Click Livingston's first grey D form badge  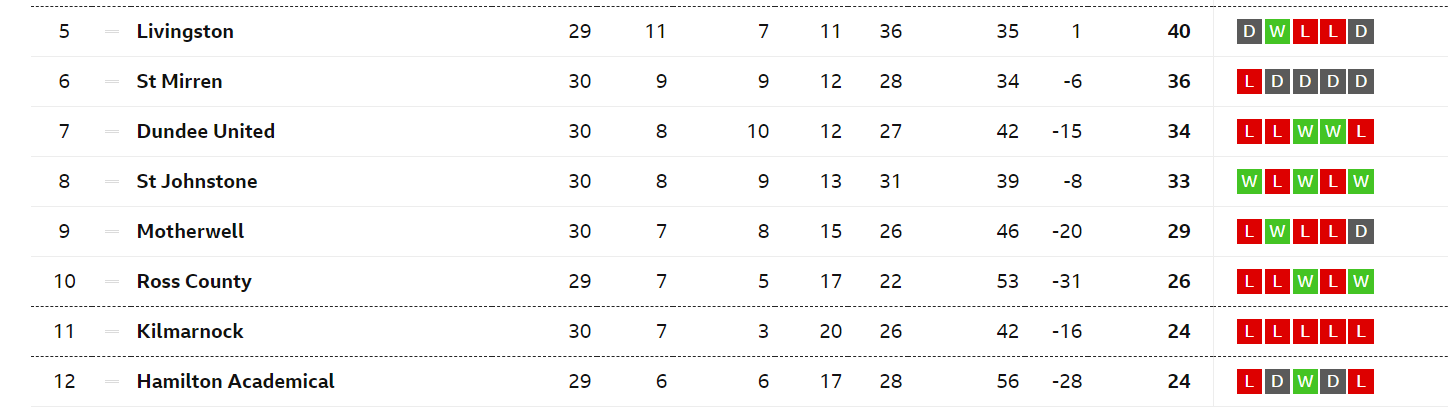point(1249,31)
